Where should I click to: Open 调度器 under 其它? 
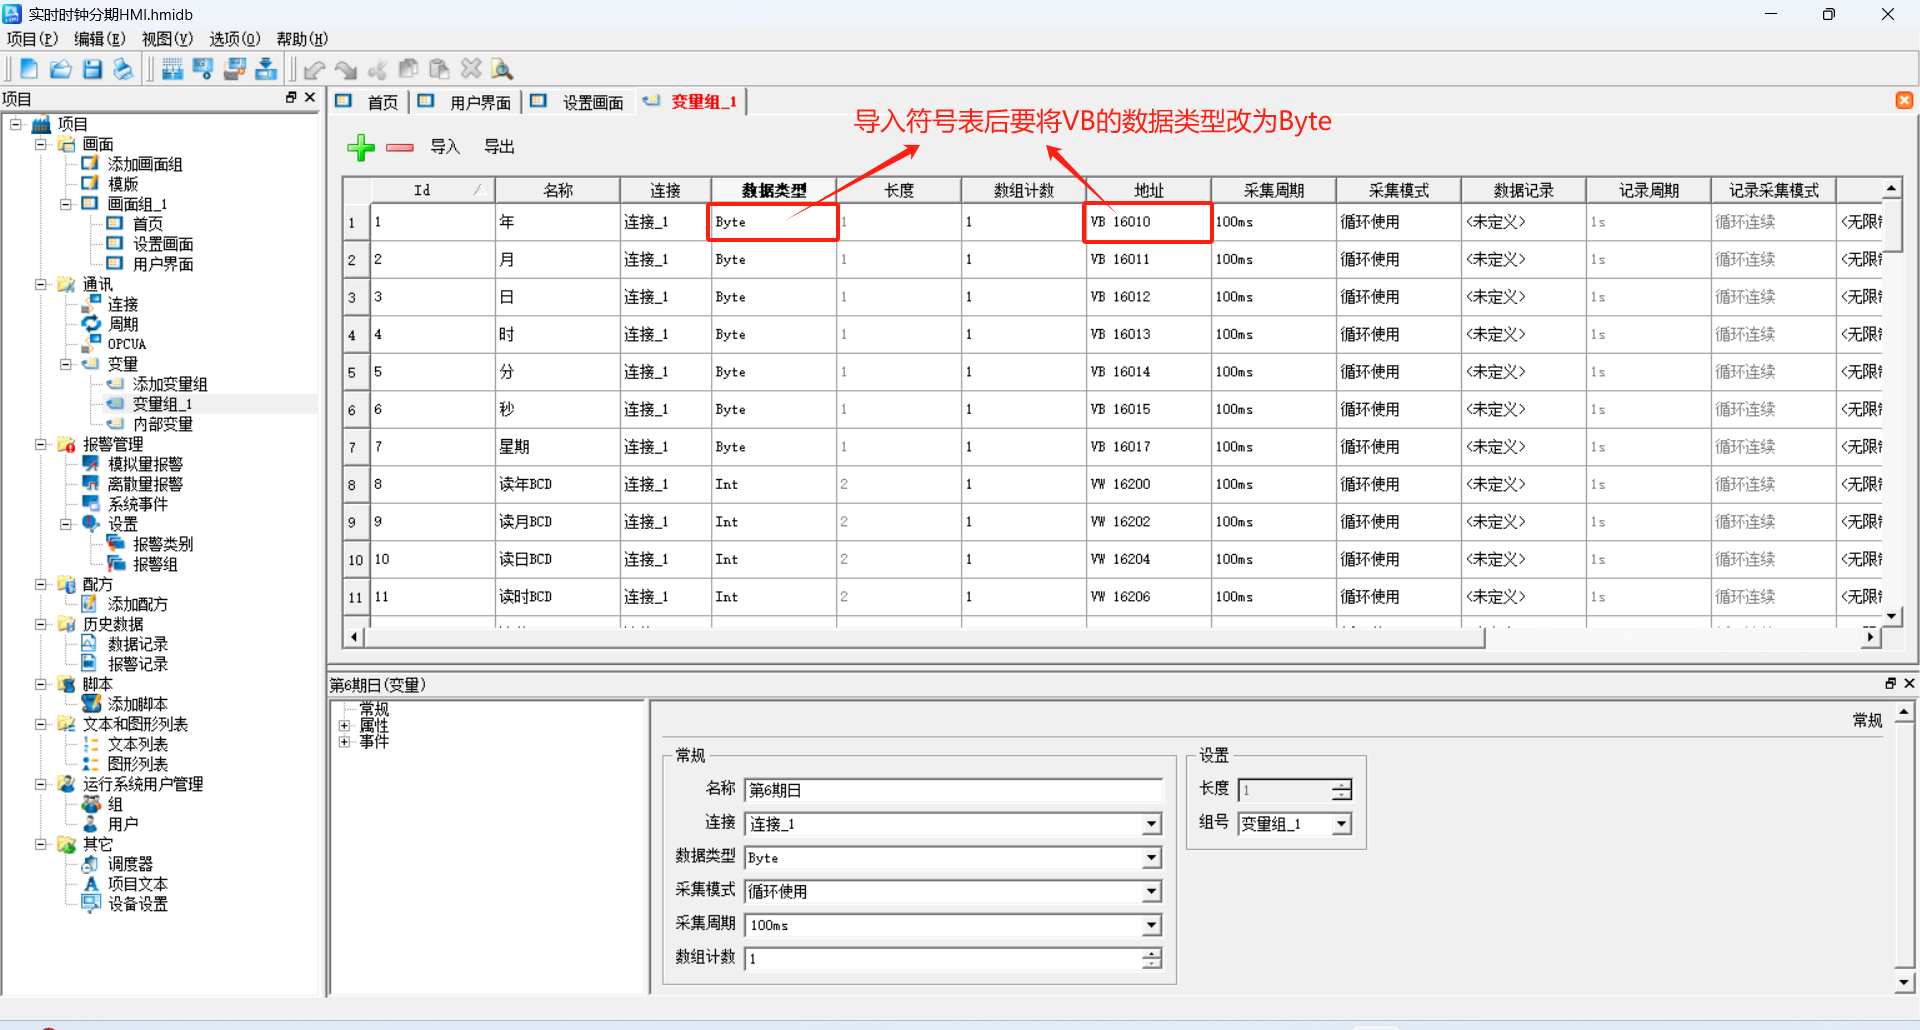130,864
